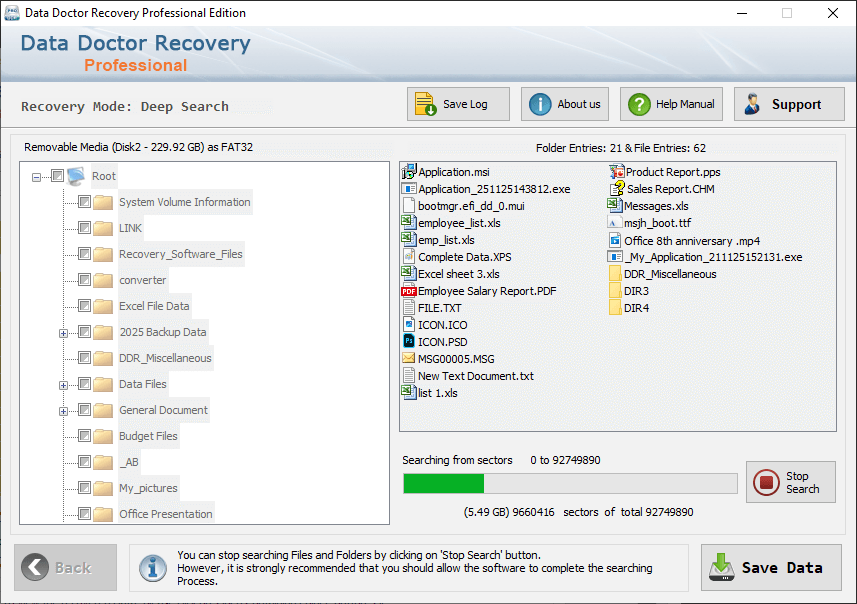857x604 pixels.
Task: Click the Application_251125143812.exe file icon
Action: [409, 189]
